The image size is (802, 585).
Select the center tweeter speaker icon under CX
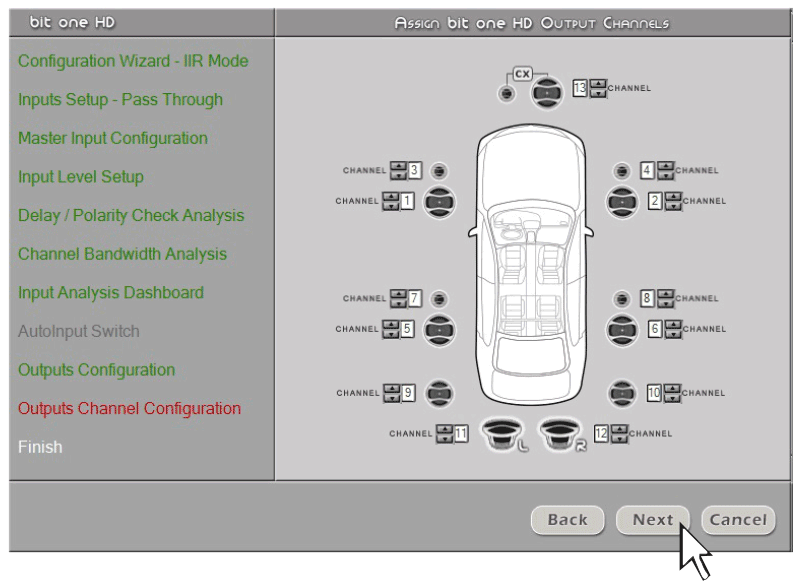[x=507, y=94]
